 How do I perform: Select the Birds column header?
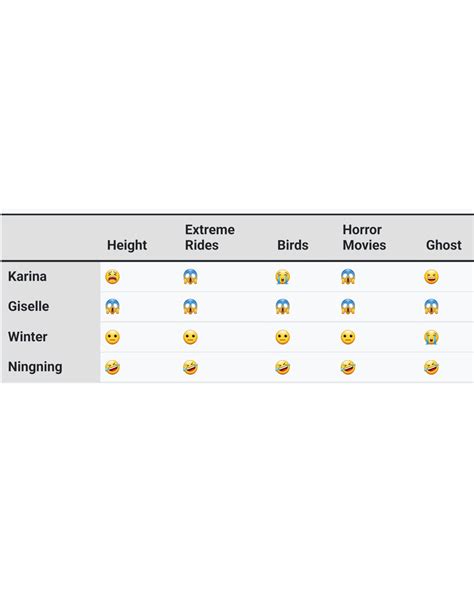click(293, 245)
